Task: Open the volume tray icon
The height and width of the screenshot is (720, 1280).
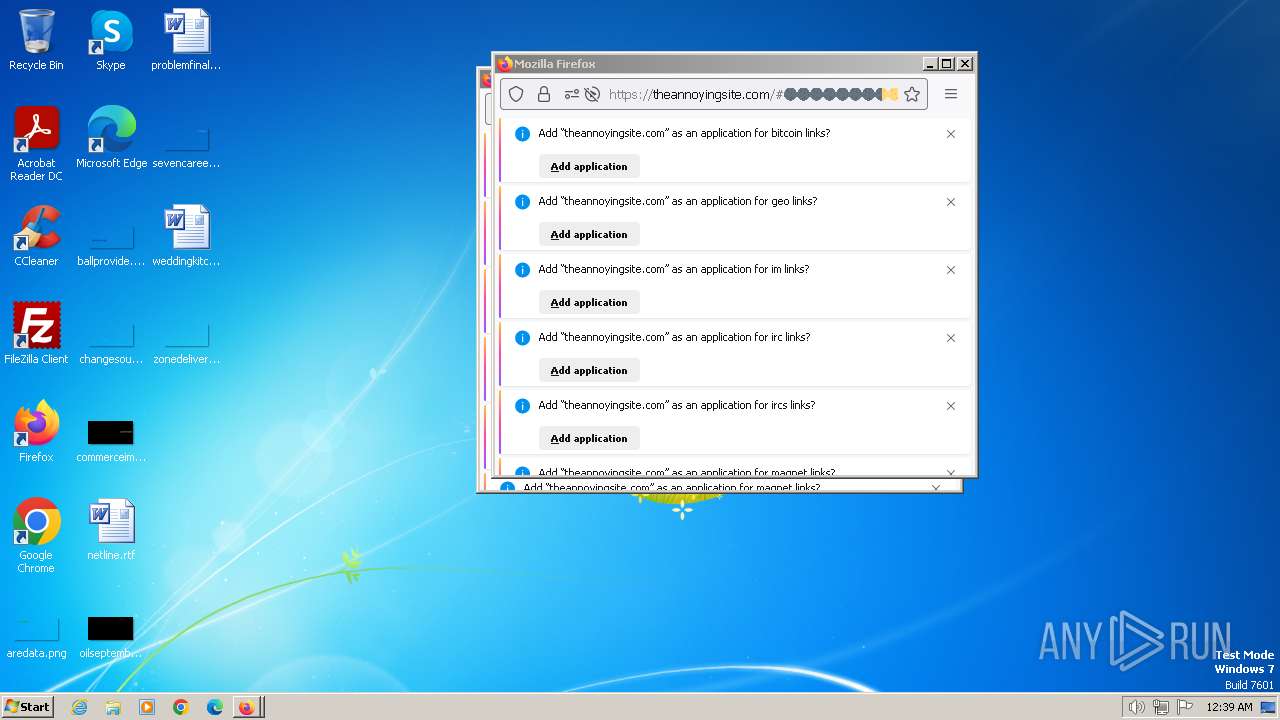Action: point(1136,707)
